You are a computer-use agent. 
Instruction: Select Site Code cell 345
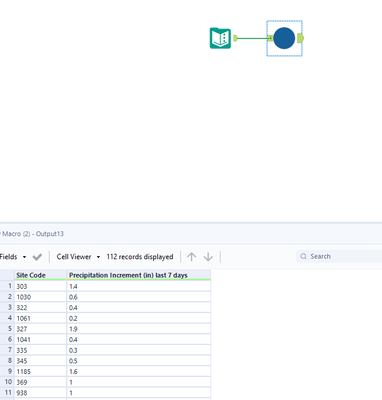40,361
